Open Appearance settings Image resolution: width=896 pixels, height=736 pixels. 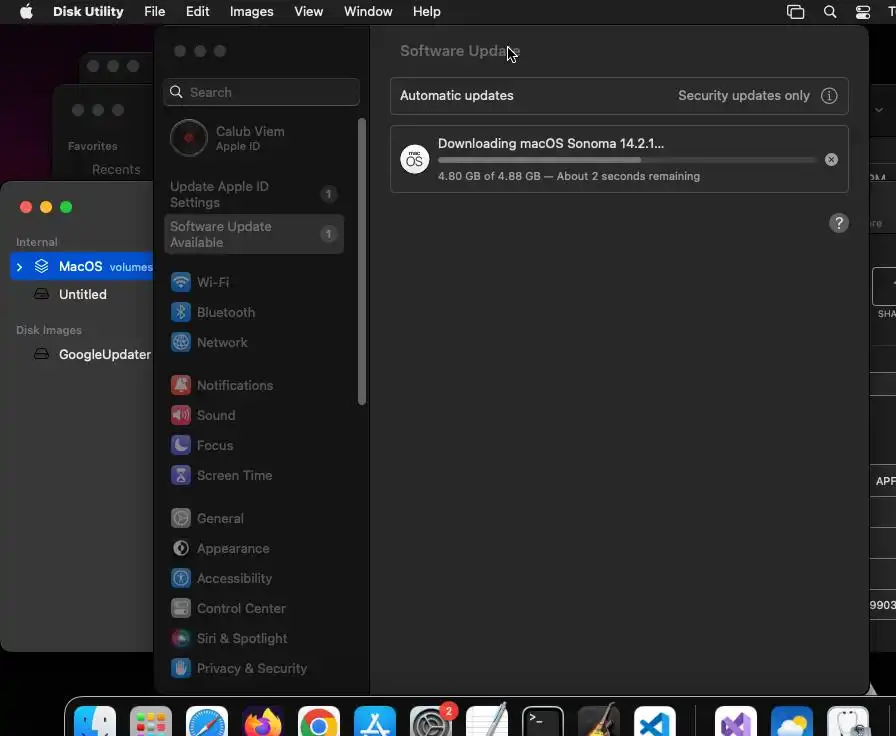220,548
